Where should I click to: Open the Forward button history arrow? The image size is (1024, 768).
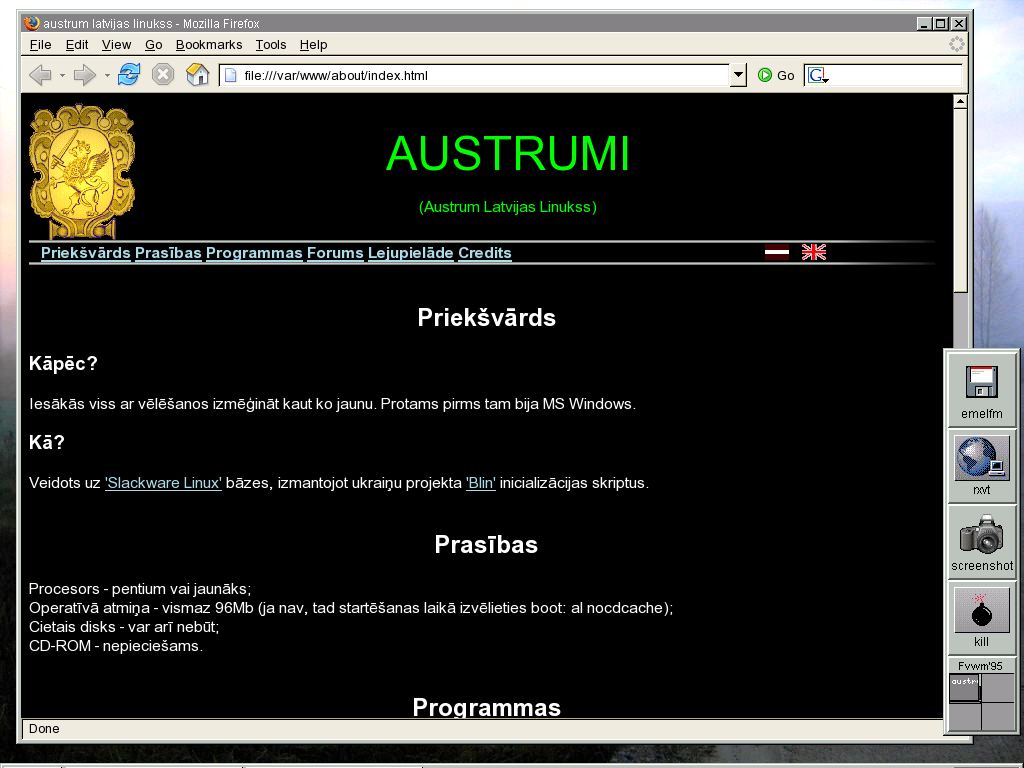(x=107, y=76)
